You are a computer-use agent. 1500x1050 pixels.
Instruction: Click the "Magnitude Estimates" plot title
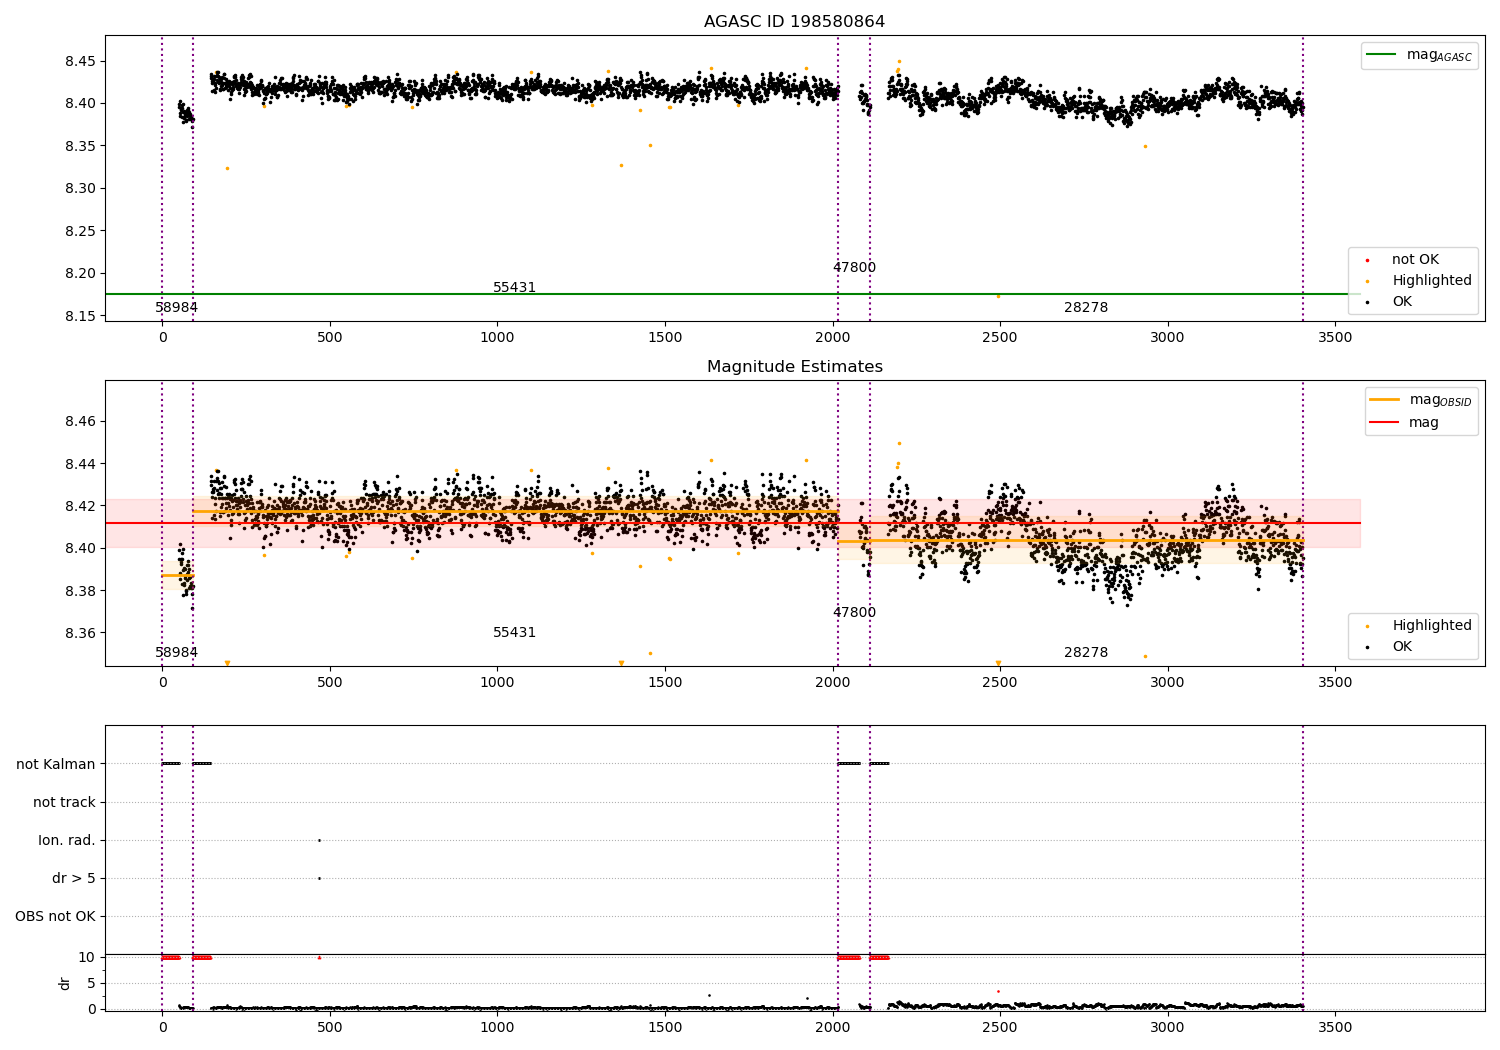tap(794, 367)
